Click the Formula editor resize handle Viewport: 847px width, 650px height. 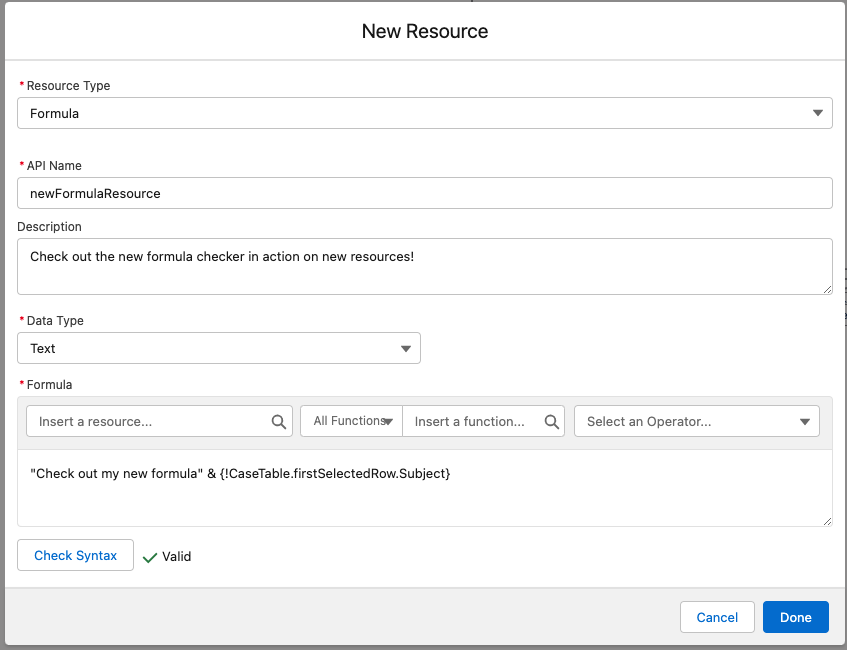coord(826,520)
